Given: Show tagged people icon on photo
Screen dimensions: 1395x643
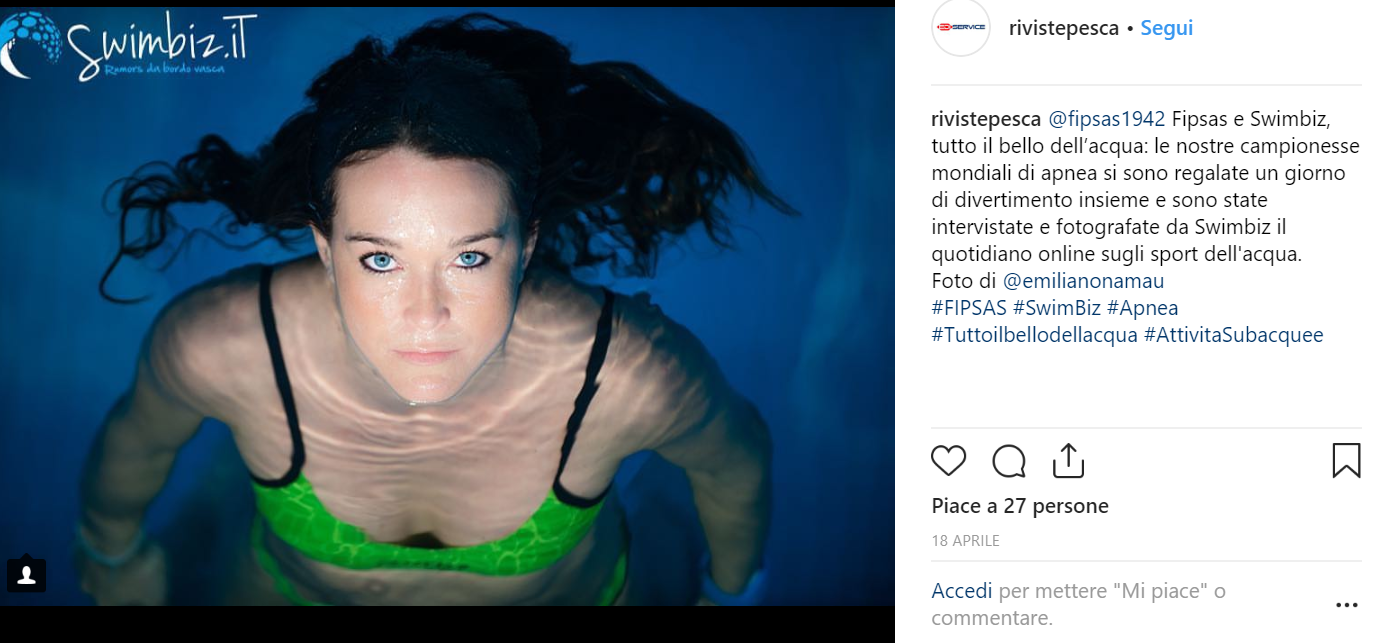Looking at the screenshot, I should pyautogui.click(x=27, y=574).
